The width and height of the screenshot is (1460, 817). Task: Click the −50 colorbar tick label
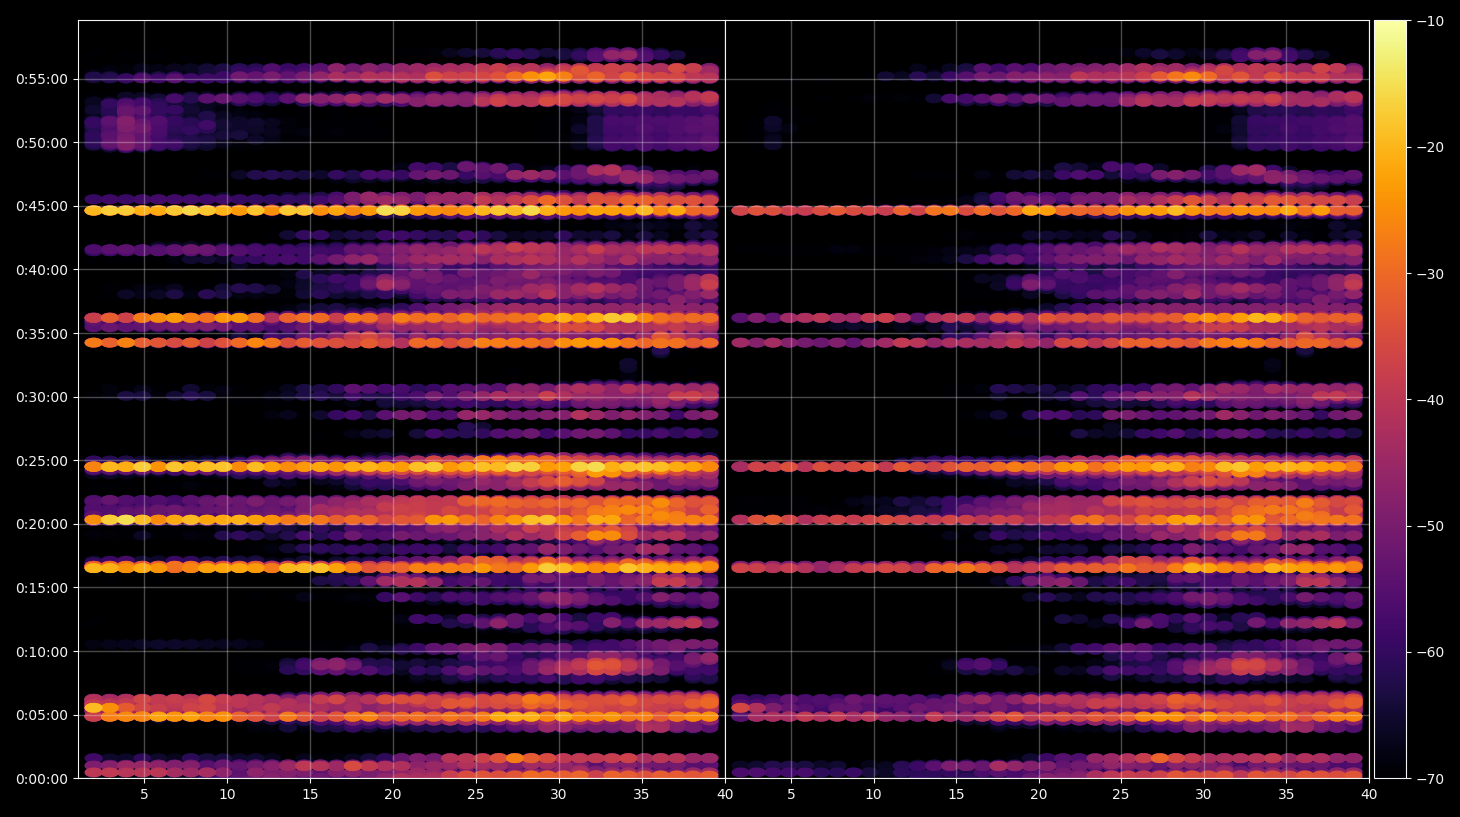(x=1430, y=526)
